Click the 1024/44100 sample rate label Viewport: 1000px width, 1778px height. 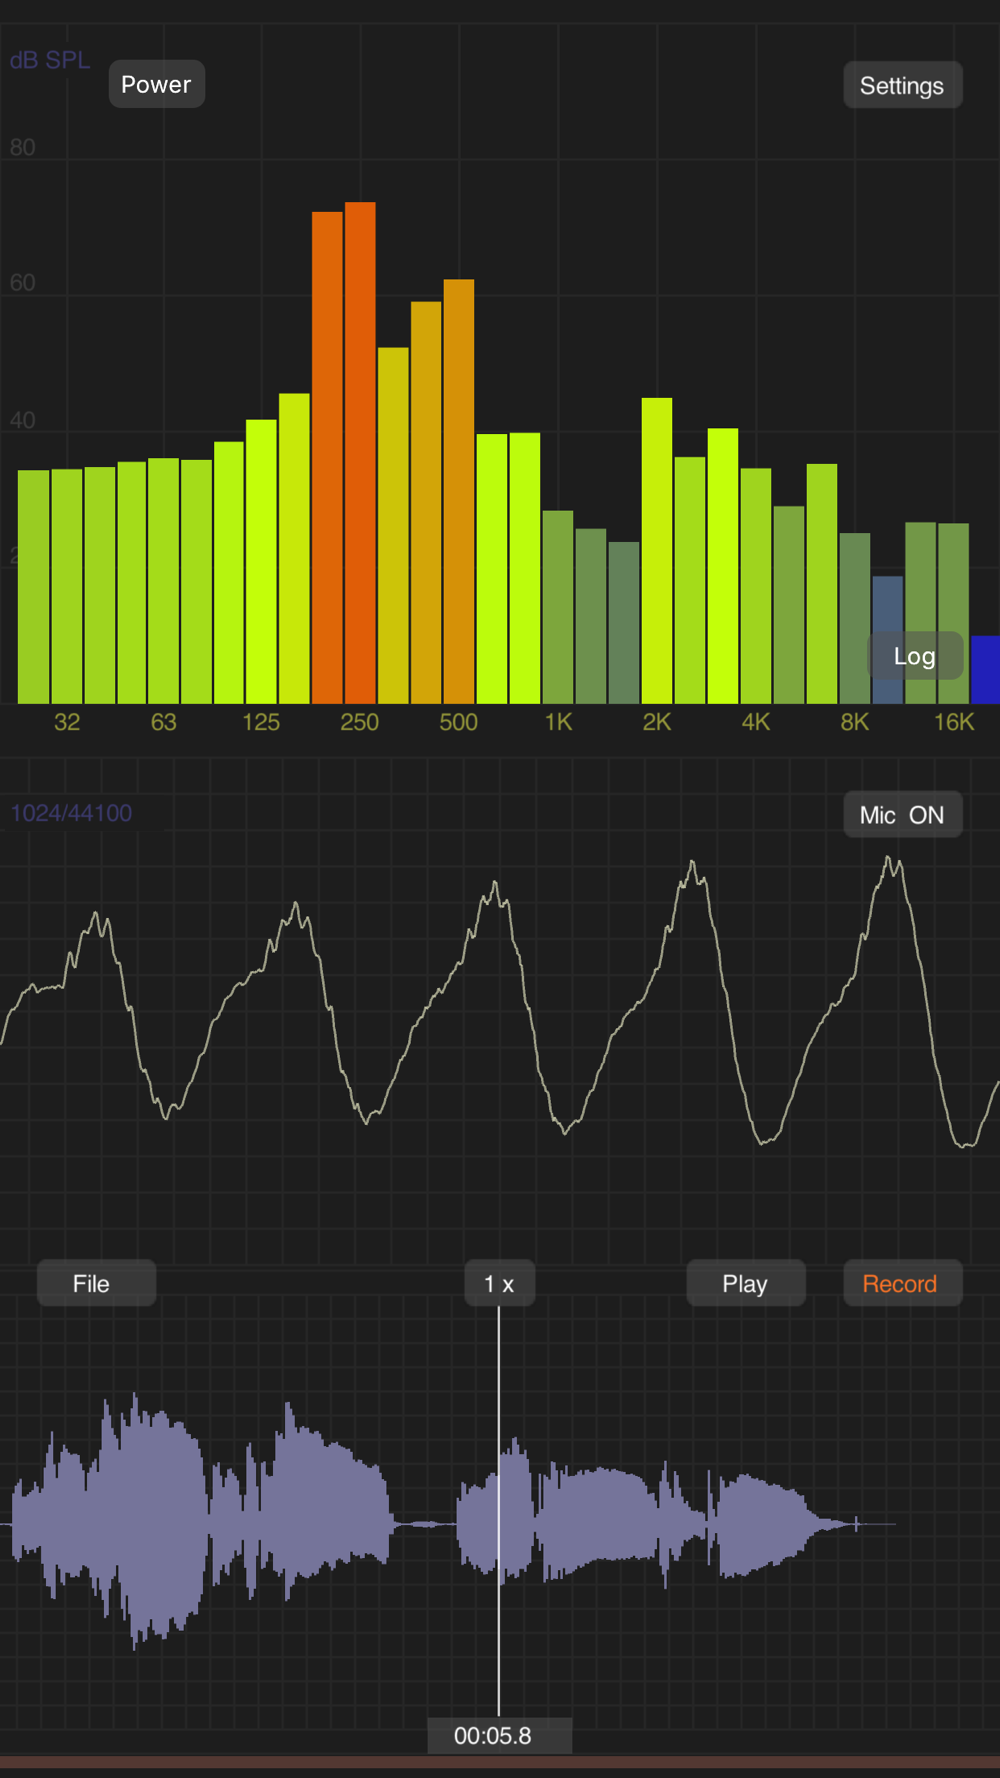(x=71, y=813)
